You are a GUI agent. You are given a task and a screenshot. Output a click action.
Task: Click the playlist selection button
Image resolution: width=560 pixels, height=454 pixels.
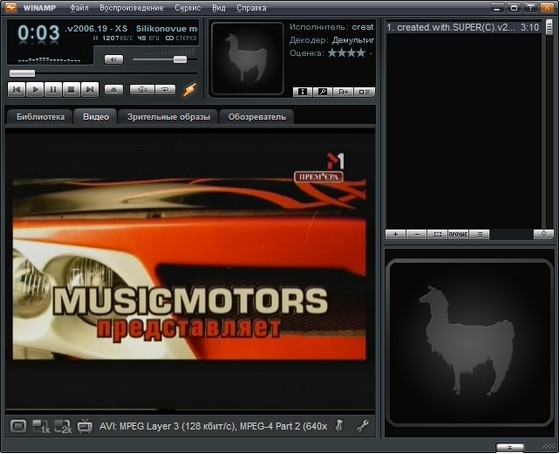pos(437,234)
